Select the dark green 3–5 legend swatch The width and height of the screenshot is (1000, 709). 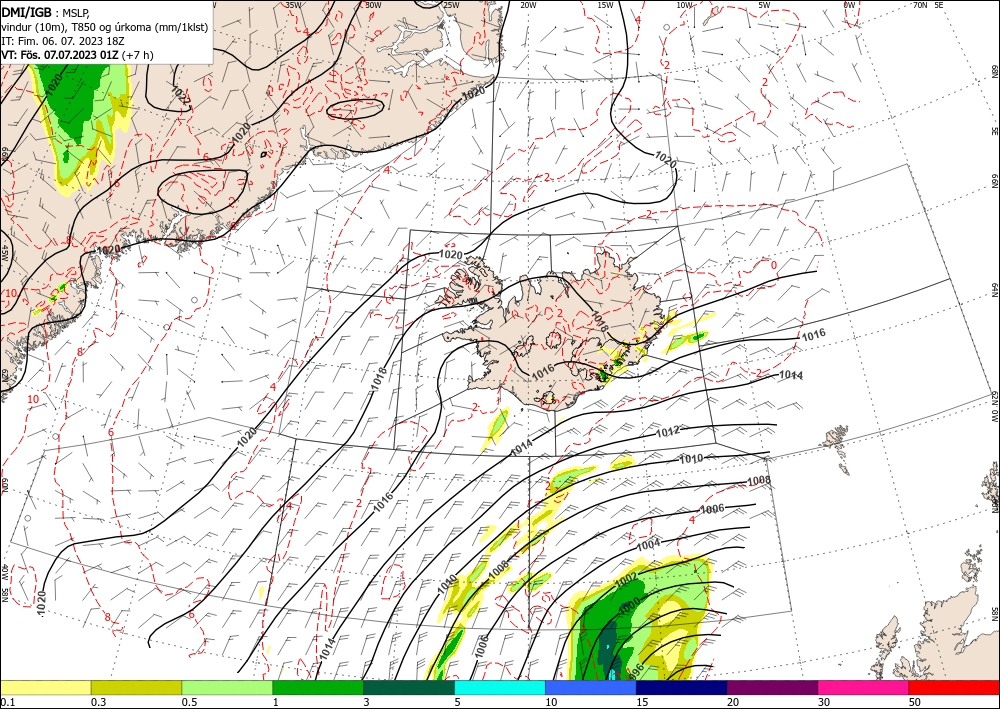[x=409, y=687]
